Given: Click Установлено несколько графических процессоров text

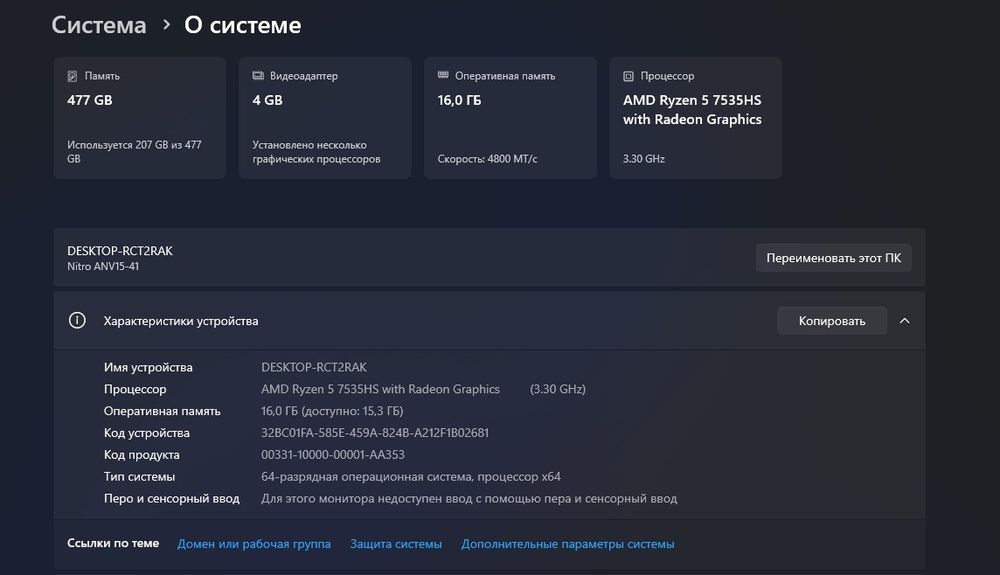Looking at the screenshot, I should (316, 152).
